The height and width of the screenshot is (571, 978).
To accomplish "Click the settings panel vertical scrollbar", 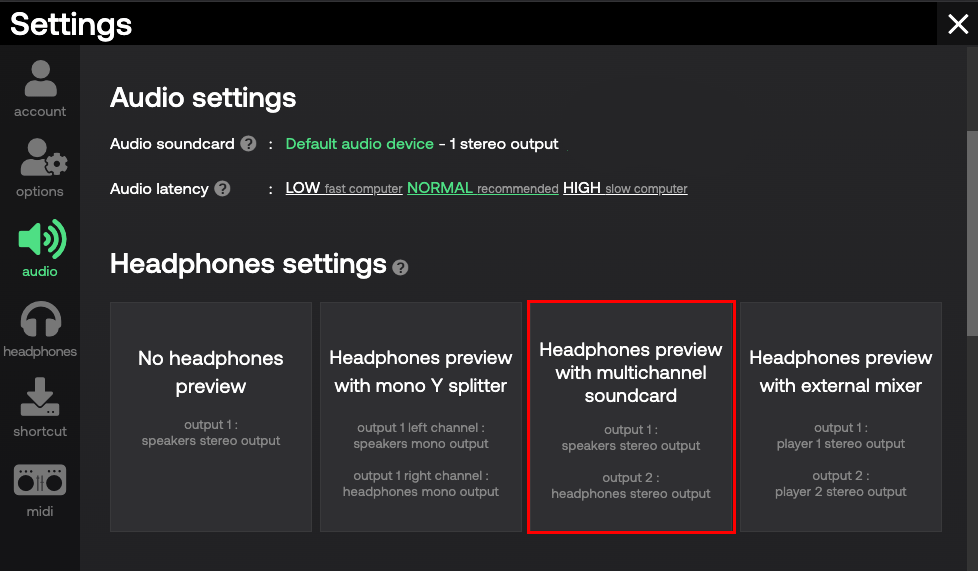I will click(972, 234).
